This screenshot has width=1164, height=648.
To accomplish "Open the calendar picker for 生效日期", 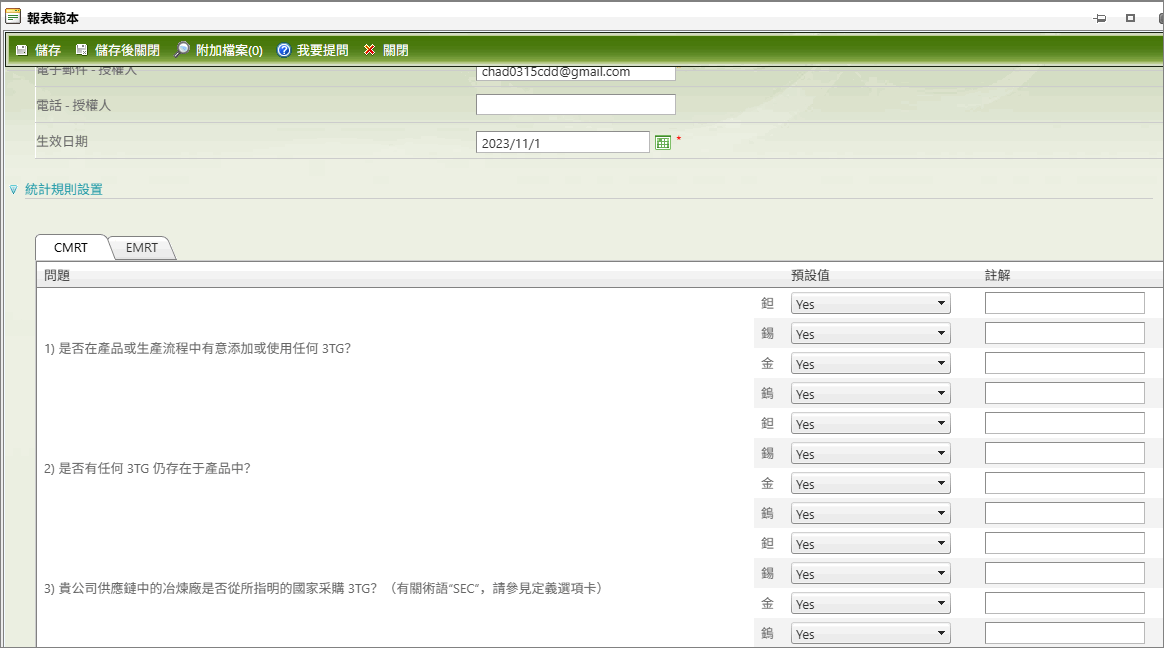I will (x=662, y=143).
